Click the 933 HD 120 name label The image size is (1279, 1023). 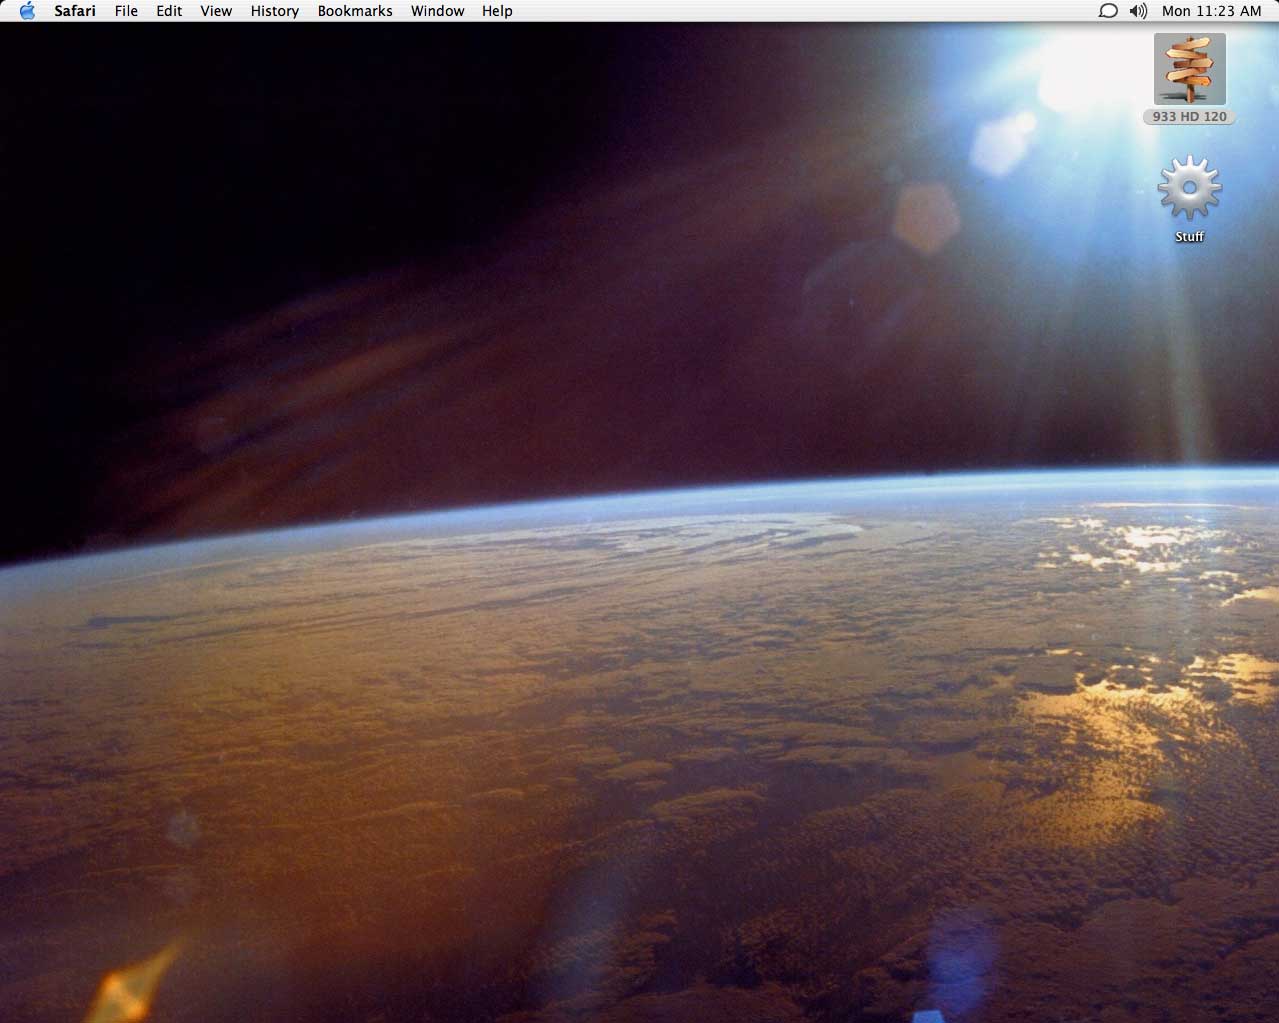[x=1189, y=117]
